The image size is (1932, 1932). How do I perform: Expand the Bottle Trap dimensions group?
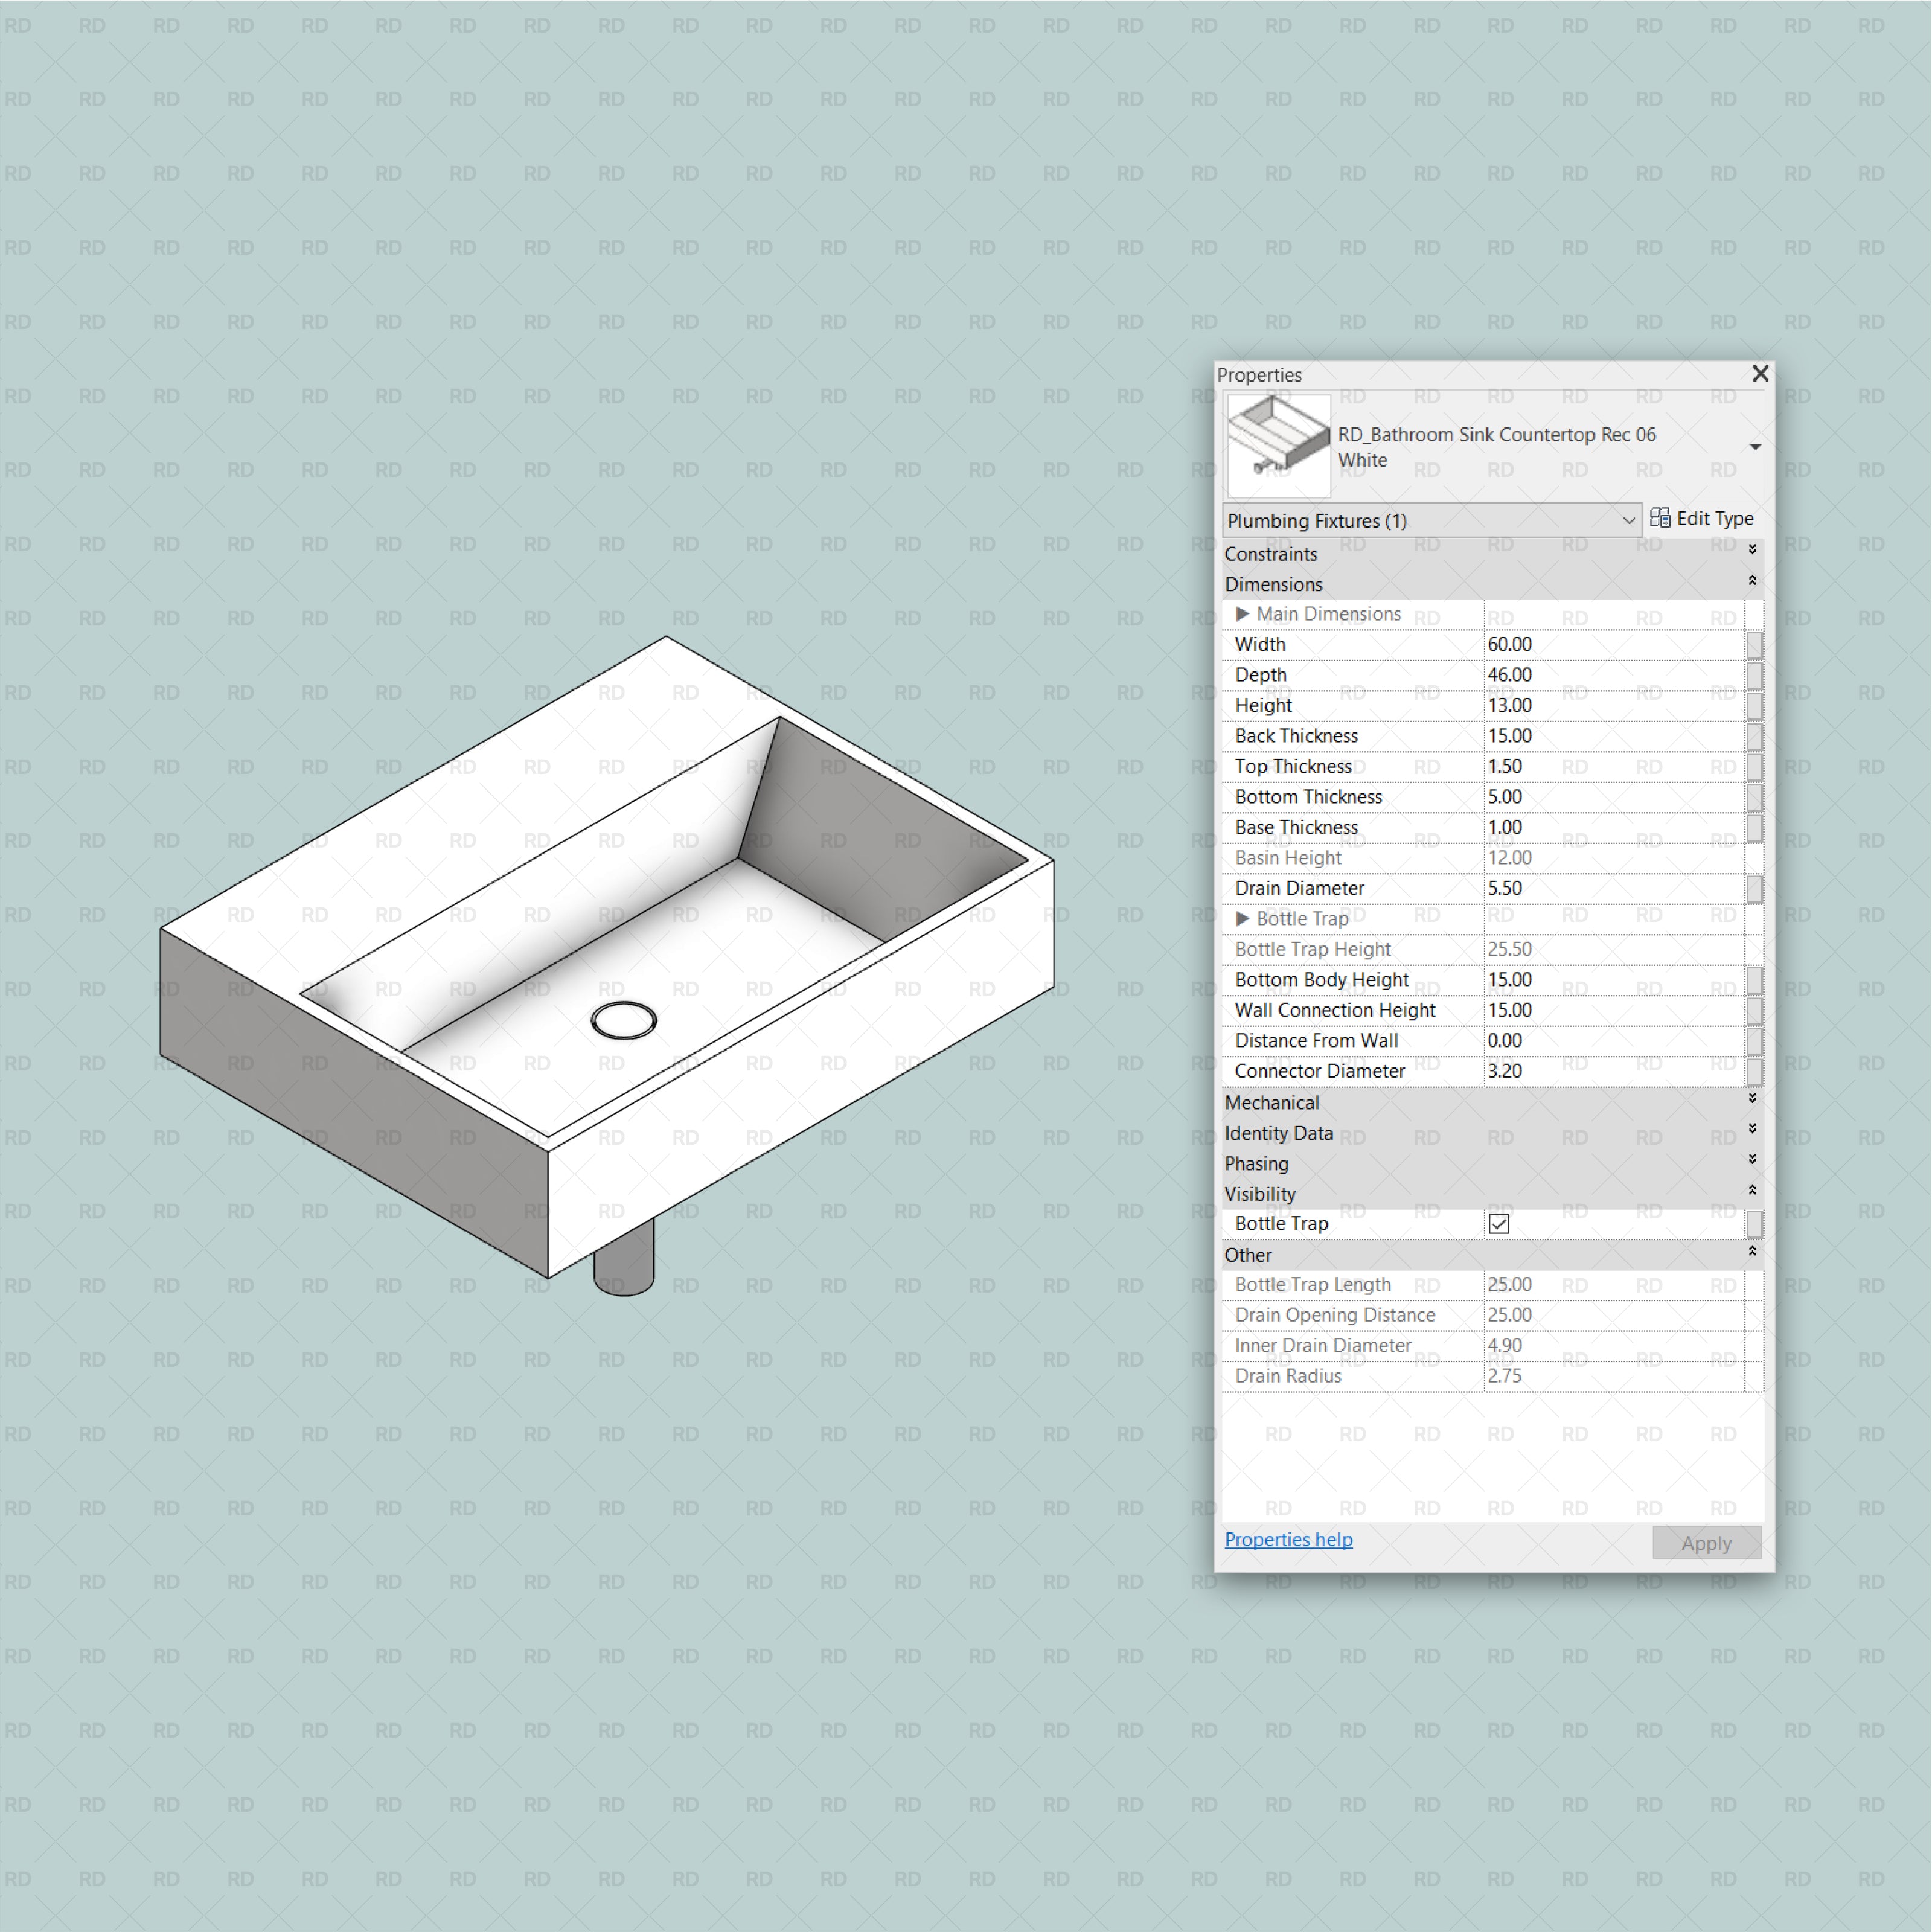pyautogui.click(x=1242, y=918)
